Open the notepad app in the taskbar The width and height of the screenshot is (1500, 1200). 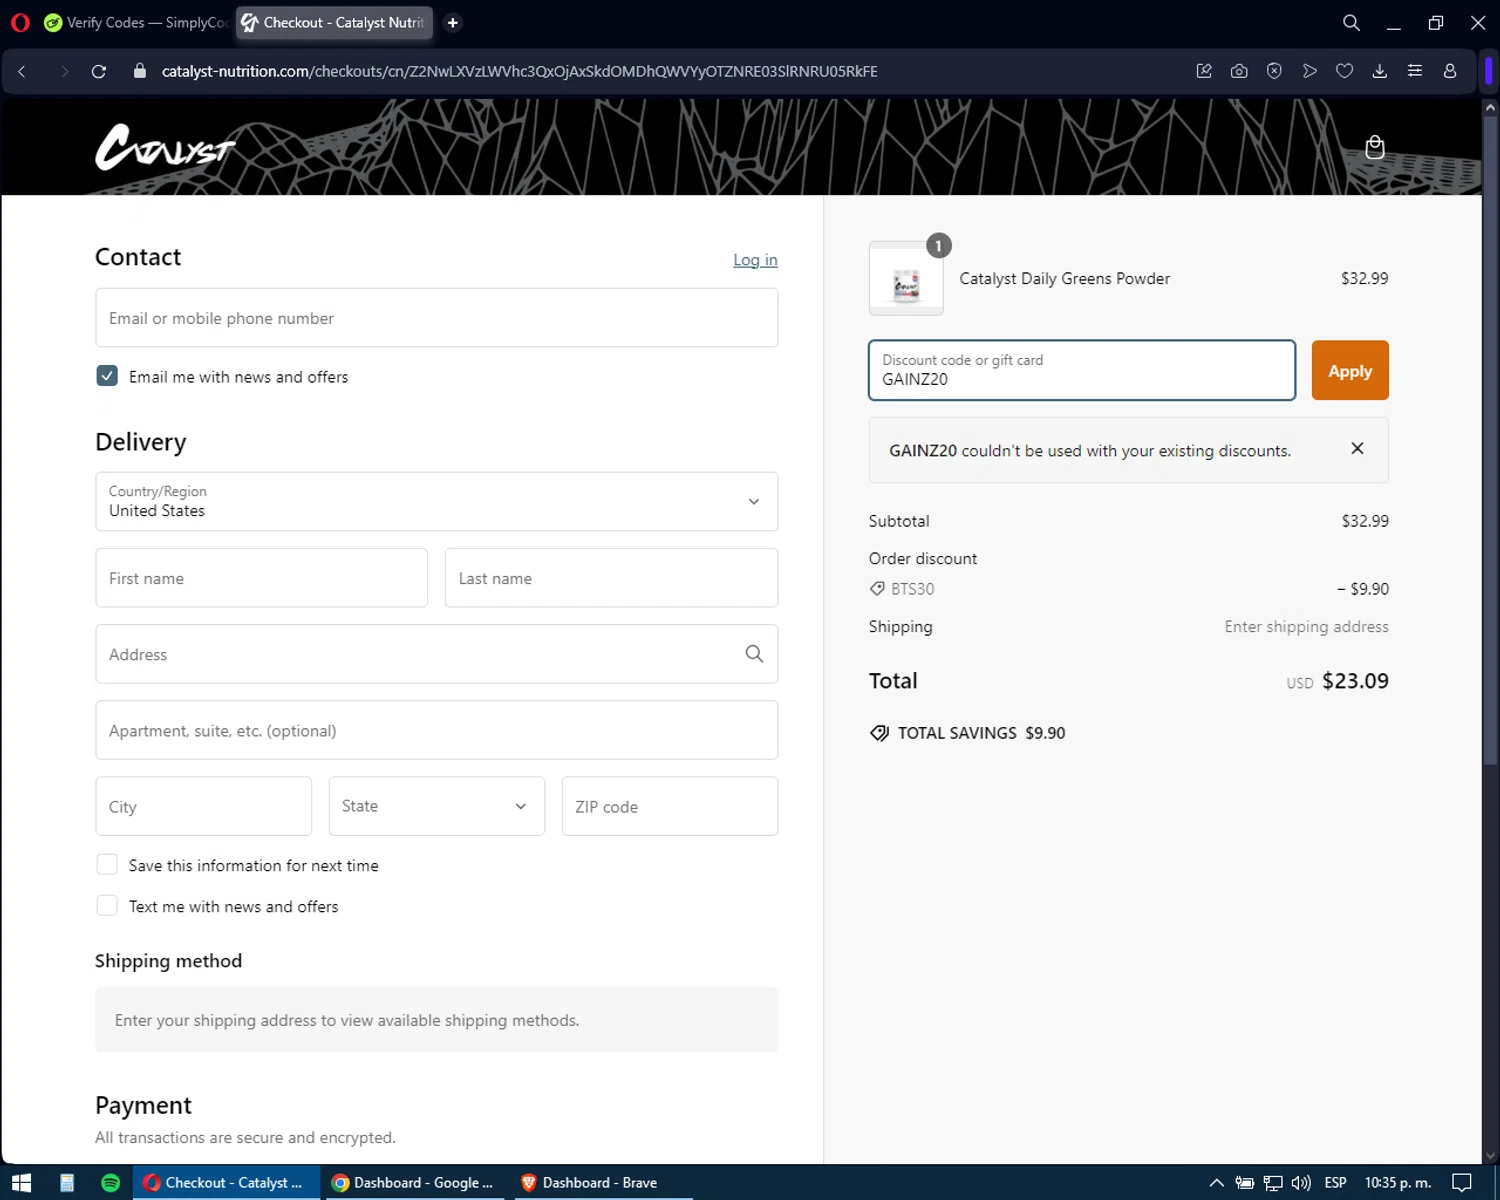(67, 1183)
